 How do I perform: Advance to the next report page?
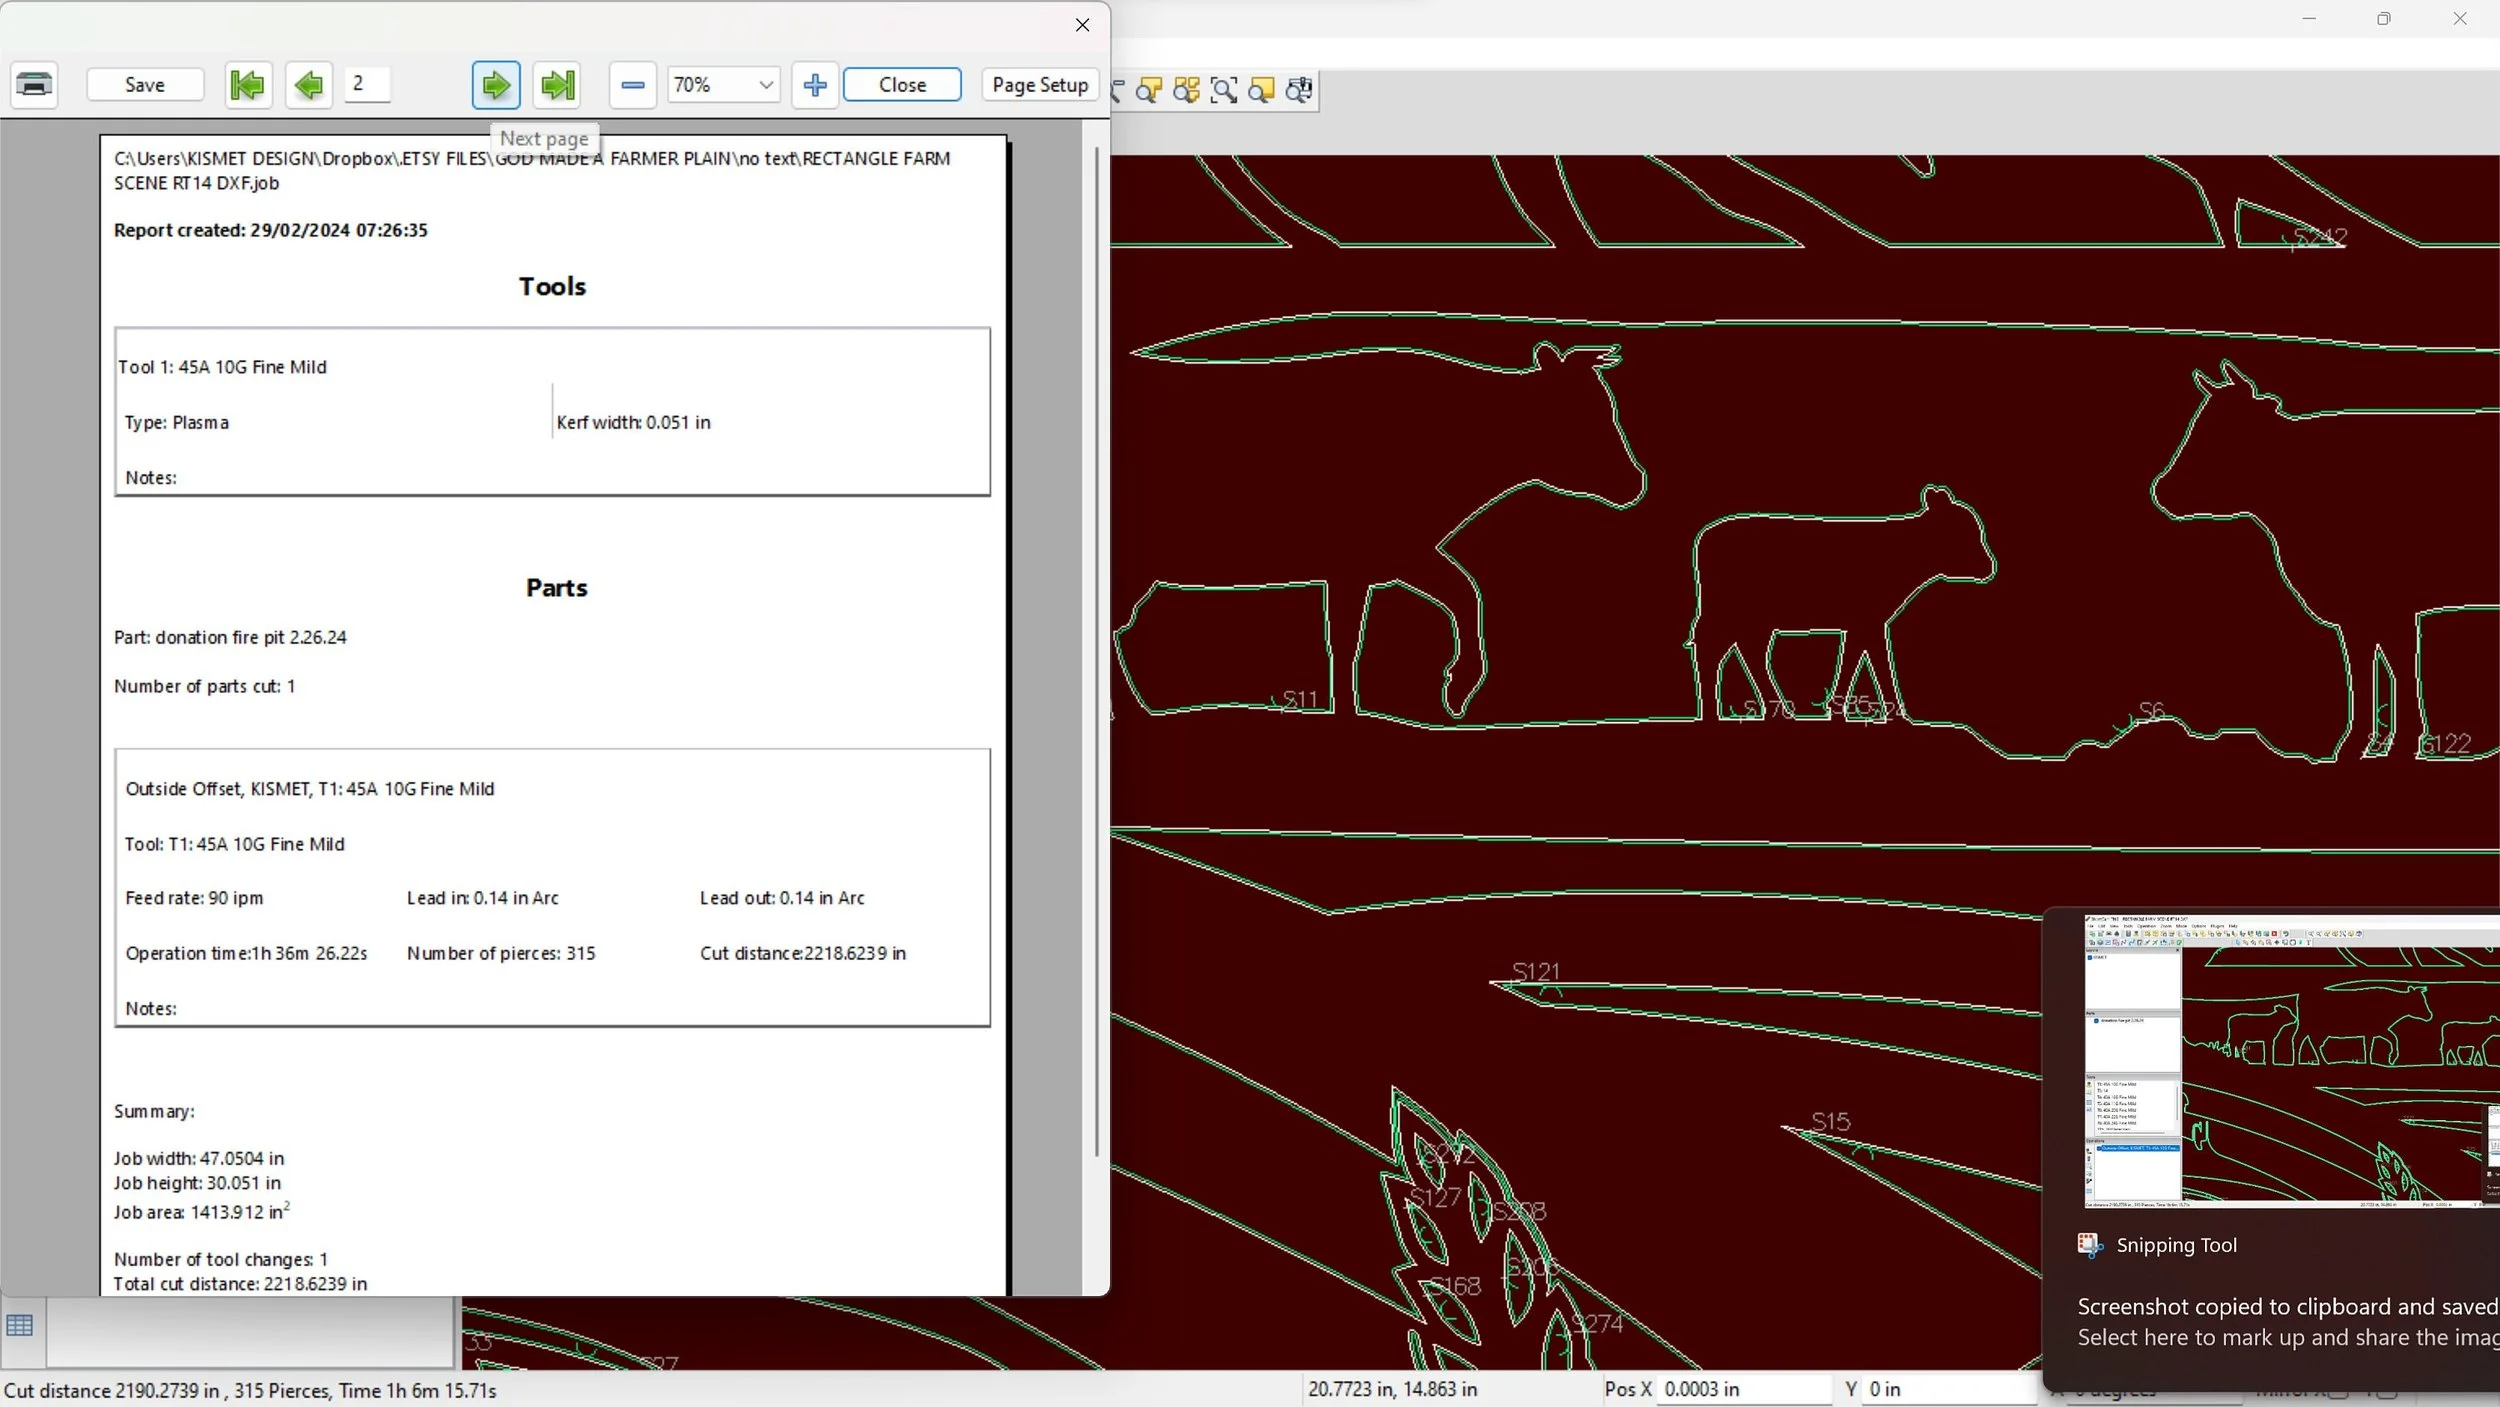(496, 85)
